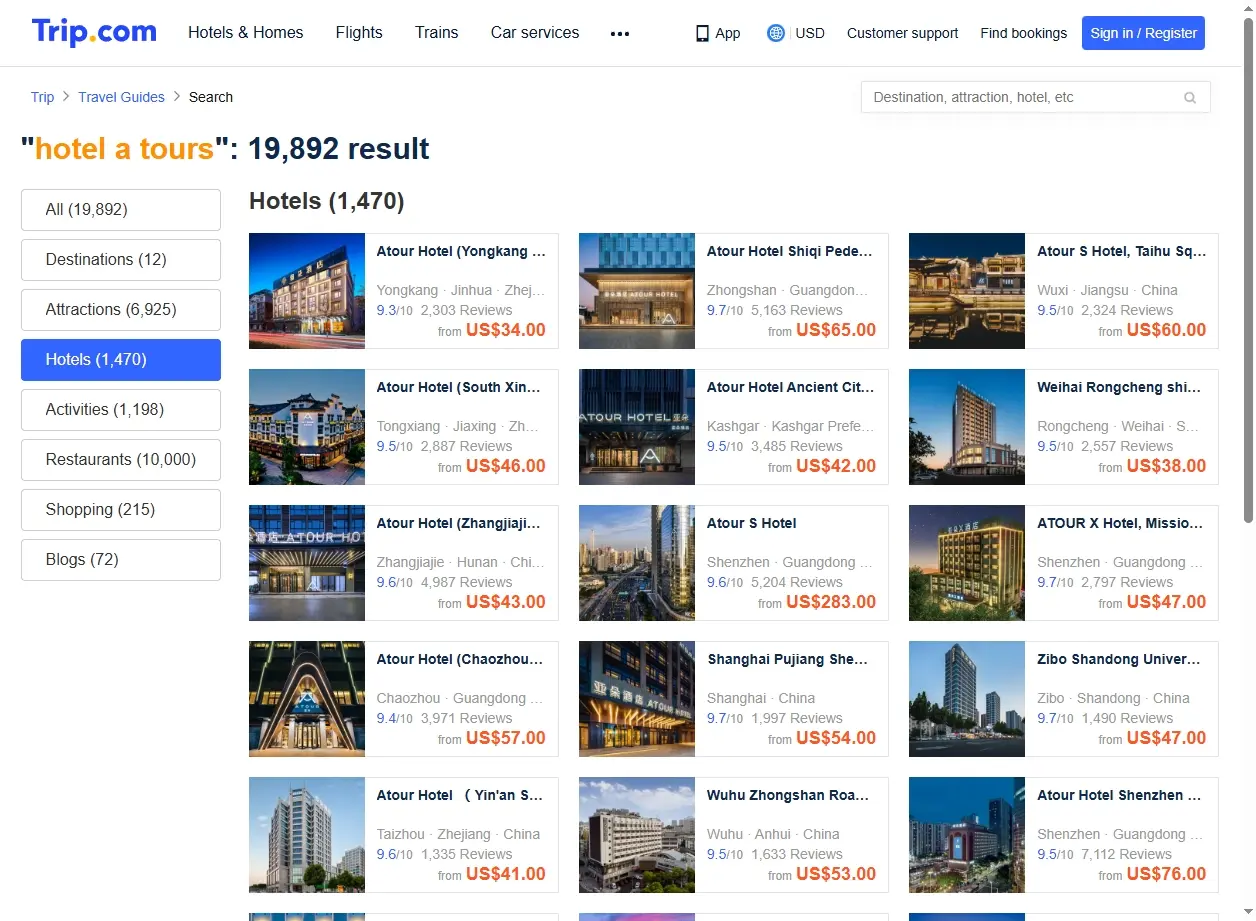Open Hotels & Homes menu
The image size is (1256, 921).
[246, 33]
